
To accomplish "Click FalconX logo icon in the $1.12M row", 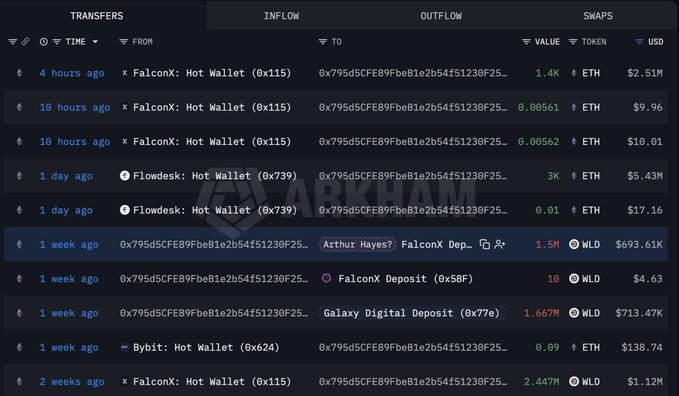I will pyautogui.click(x=125, y=382).
